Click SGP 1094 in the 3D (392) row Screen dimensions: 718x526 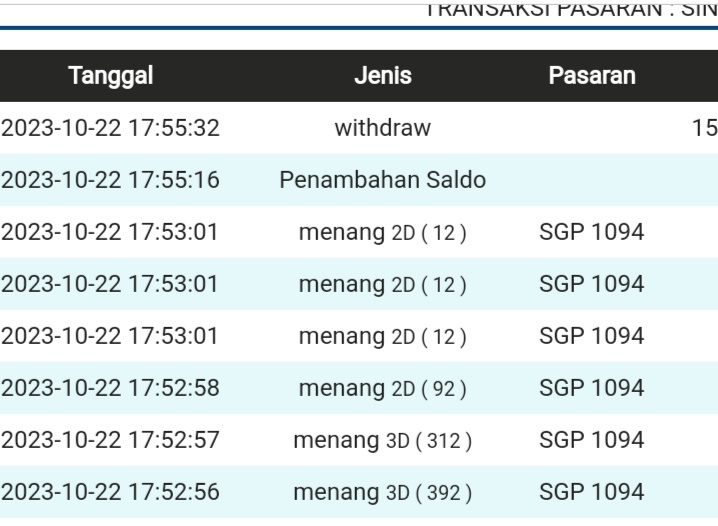(x=591, y=492)
